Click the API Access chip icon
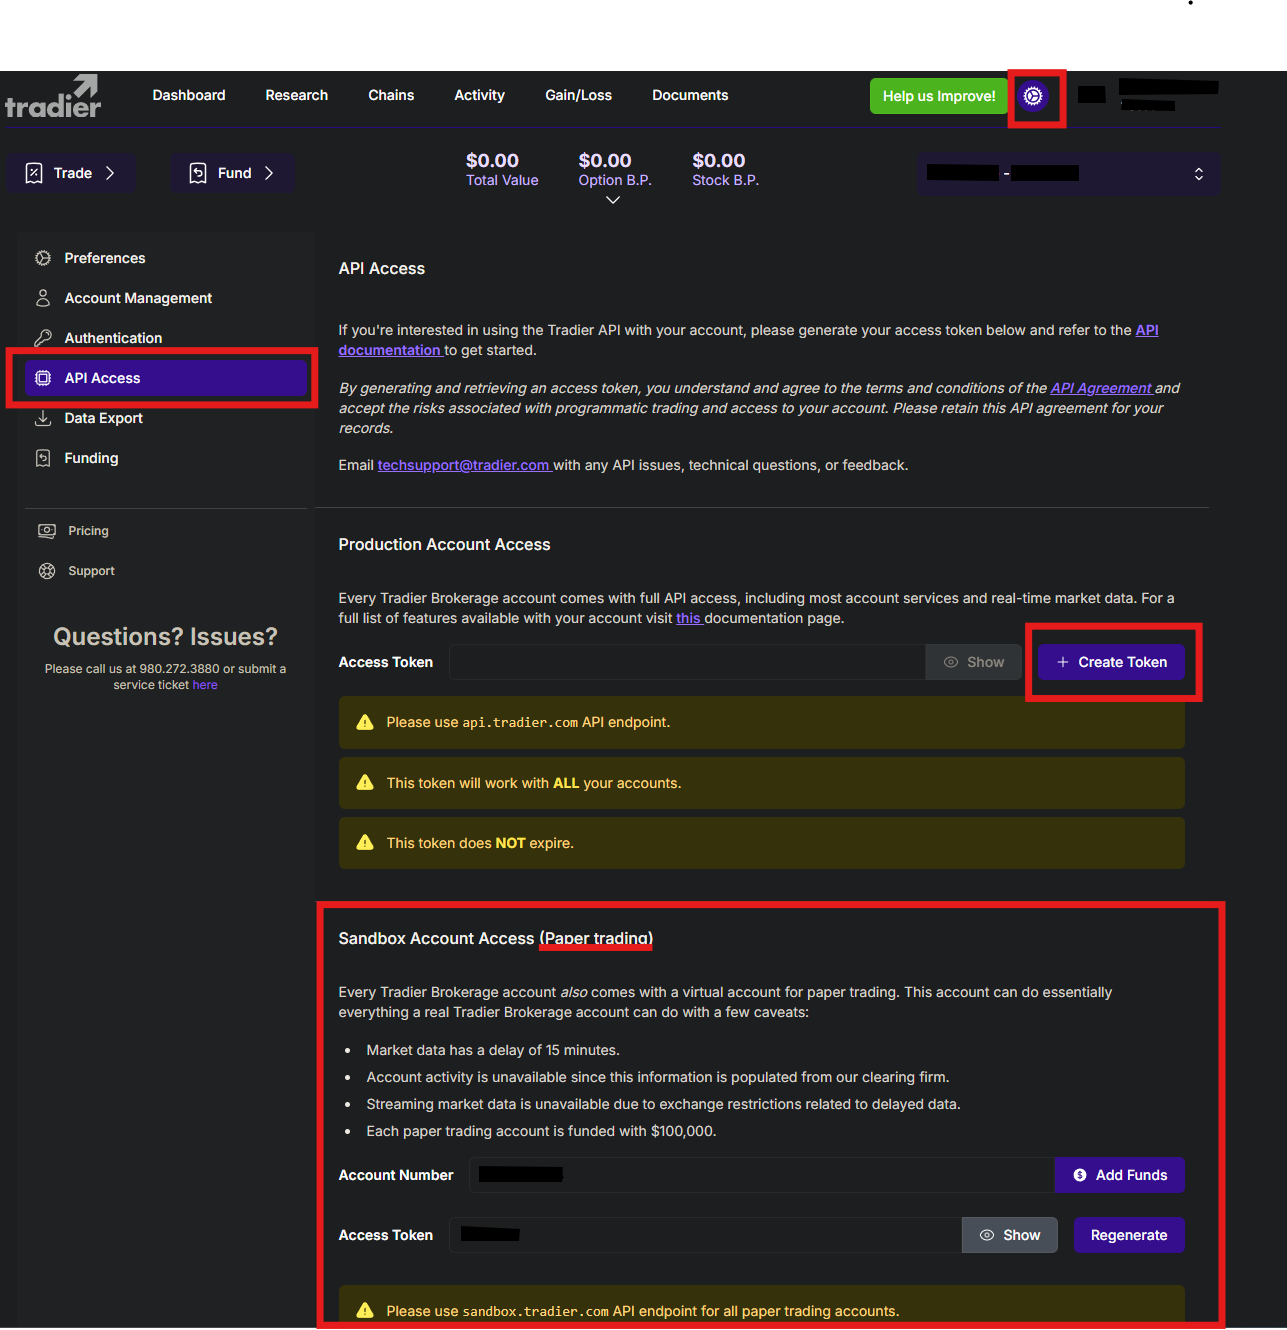The height and width of the screenshot is (1330, 1287). point(43,378)
